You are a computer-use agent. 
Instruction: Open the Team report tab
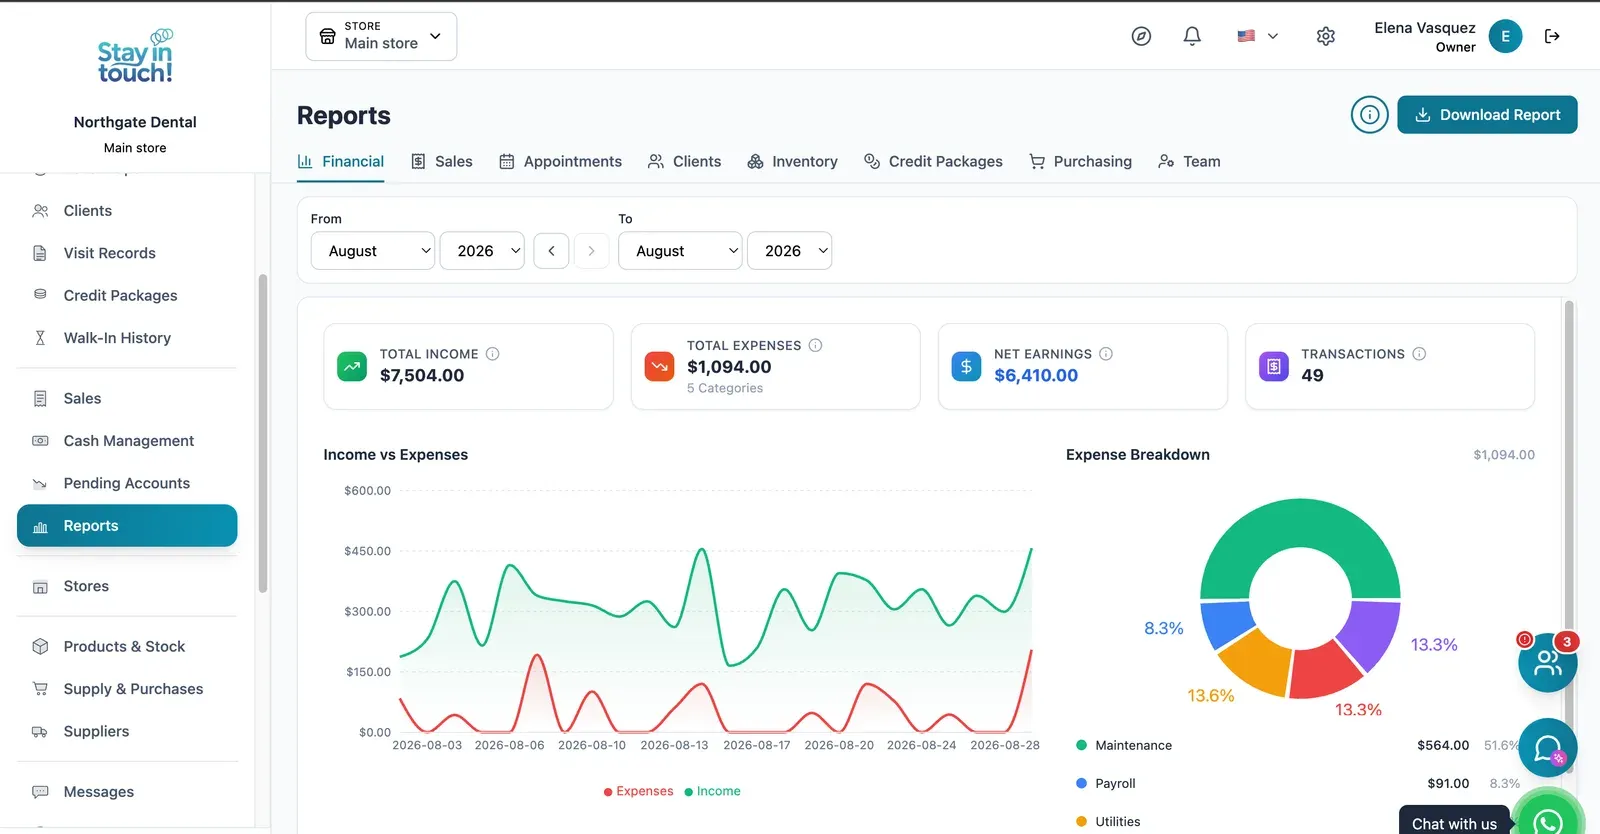[x=1189, y=162]
